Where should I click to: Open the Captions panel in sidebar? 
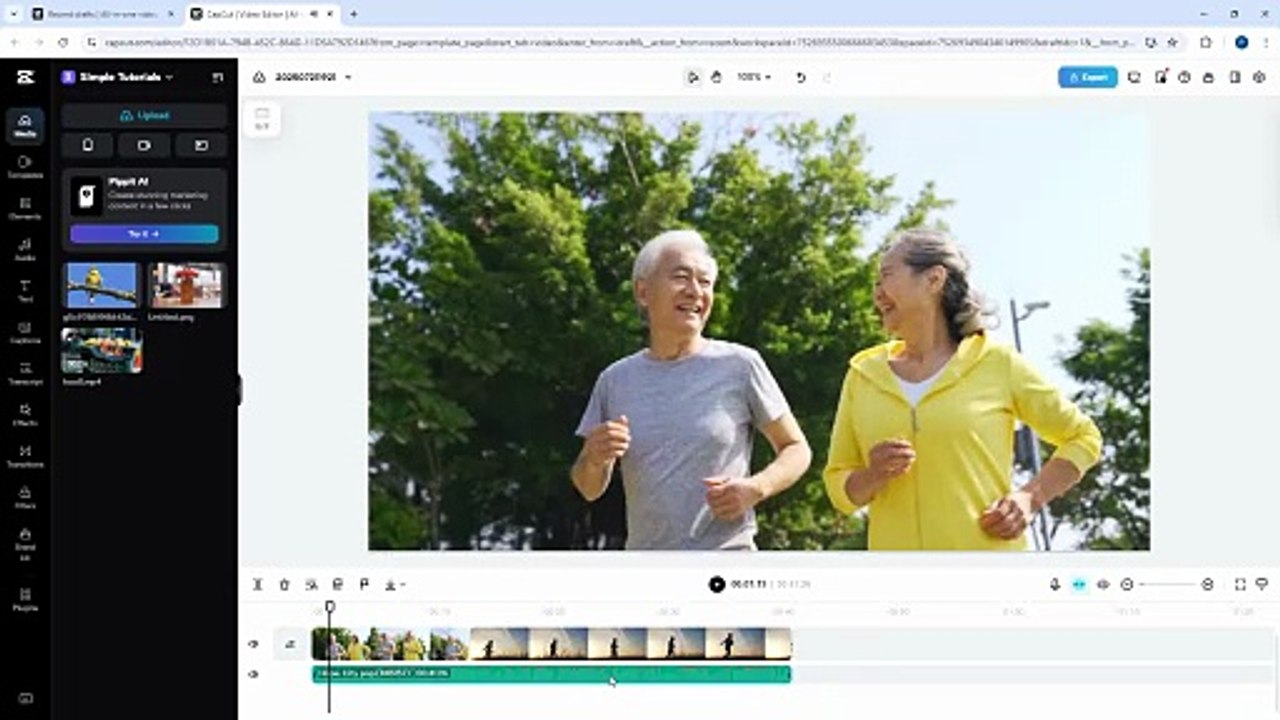pyautogui.click(x=25, y=332)
